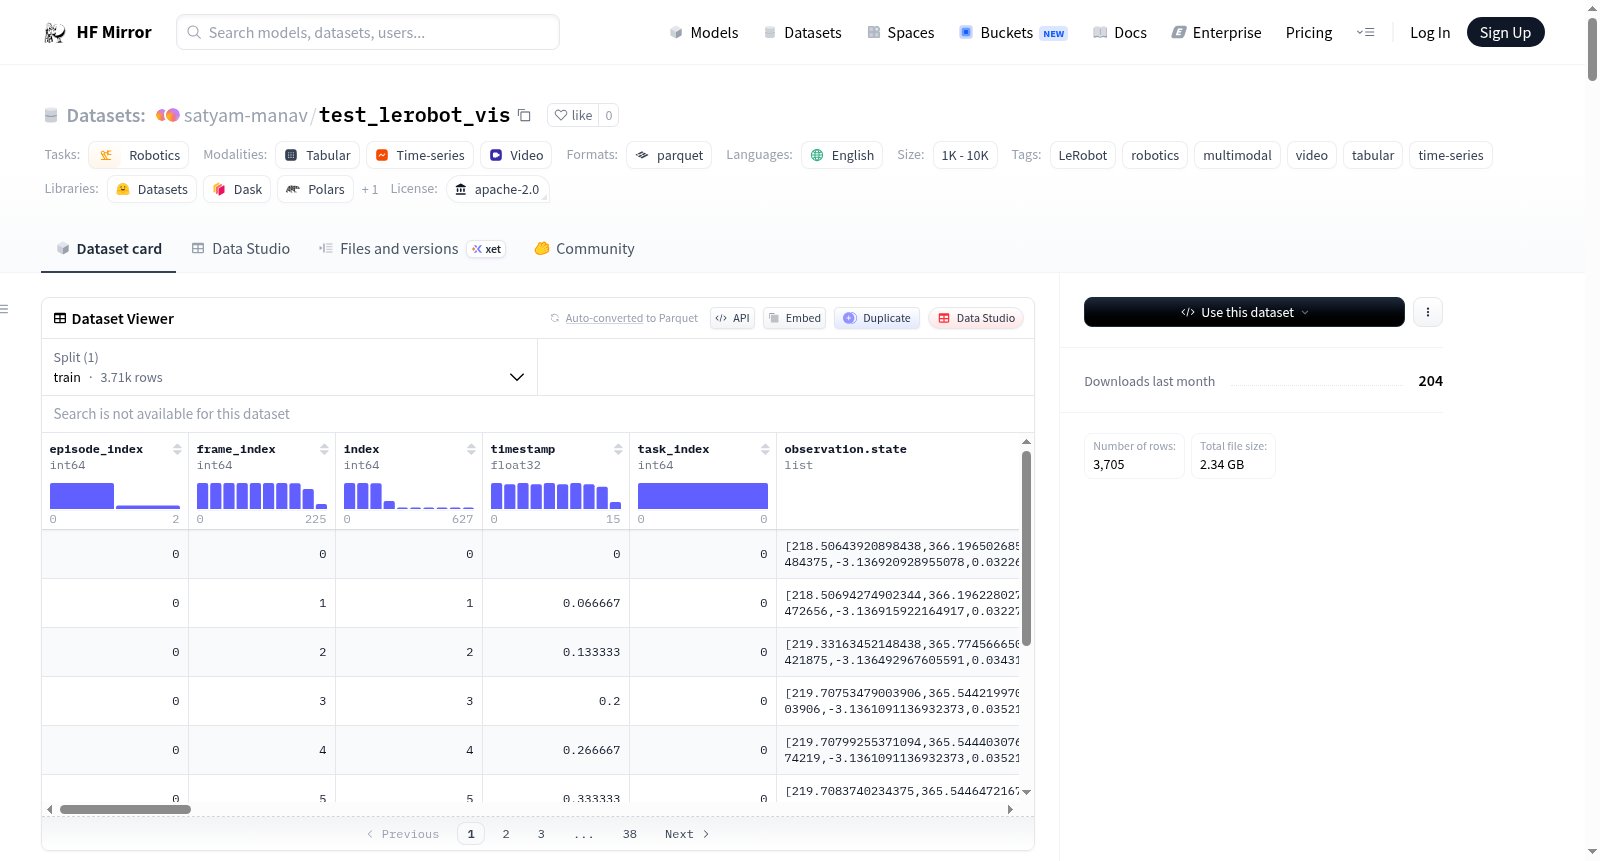Focus the search models input field
Viewport: 1600px width, 861px height.
click(368, 32)
